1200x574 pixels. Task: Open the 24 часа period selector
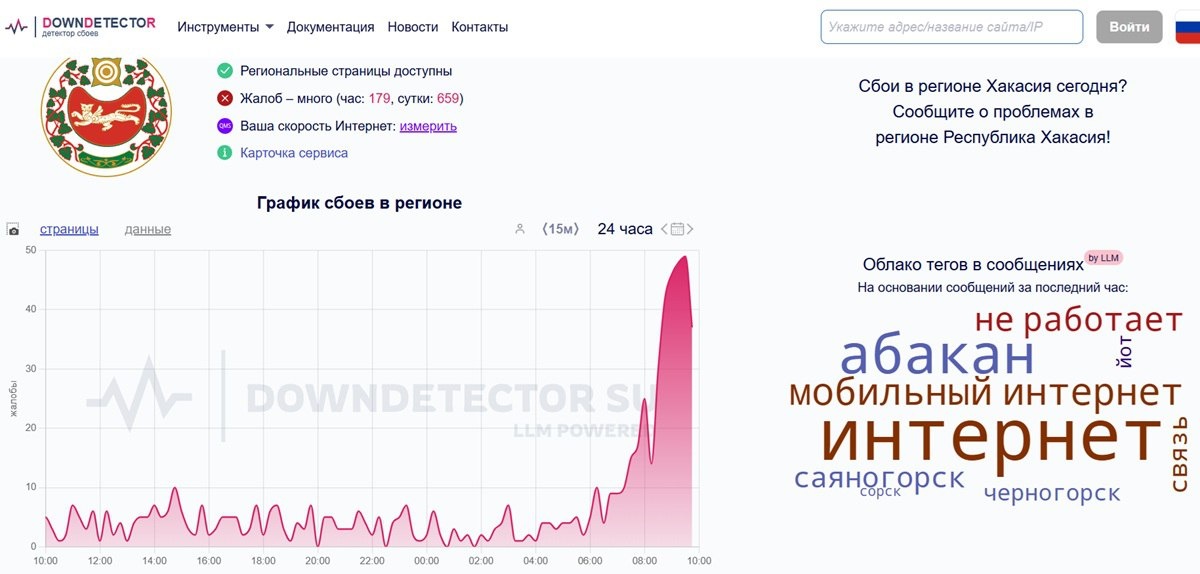tap(625, 229)
